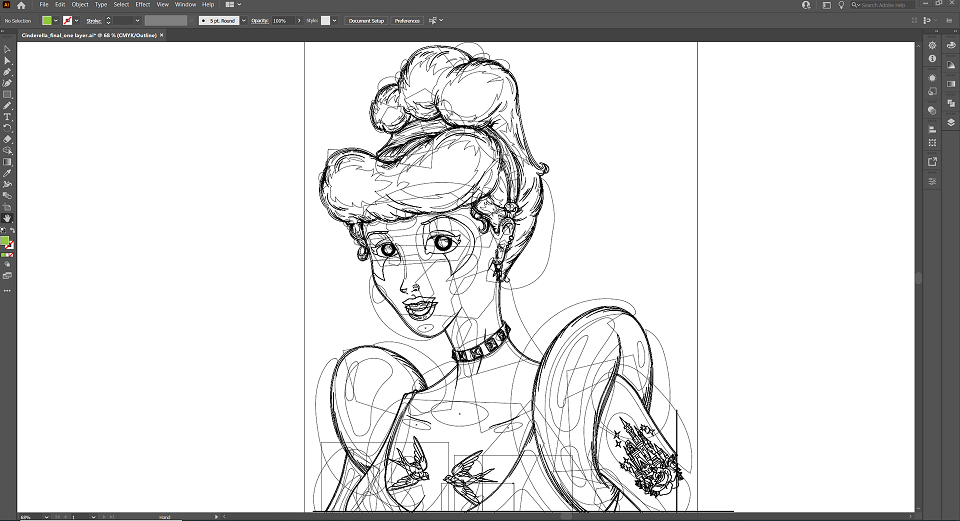Screen dimensions: 960x521
Task: Open the Stroke panel link
Action: coord(94,21)
